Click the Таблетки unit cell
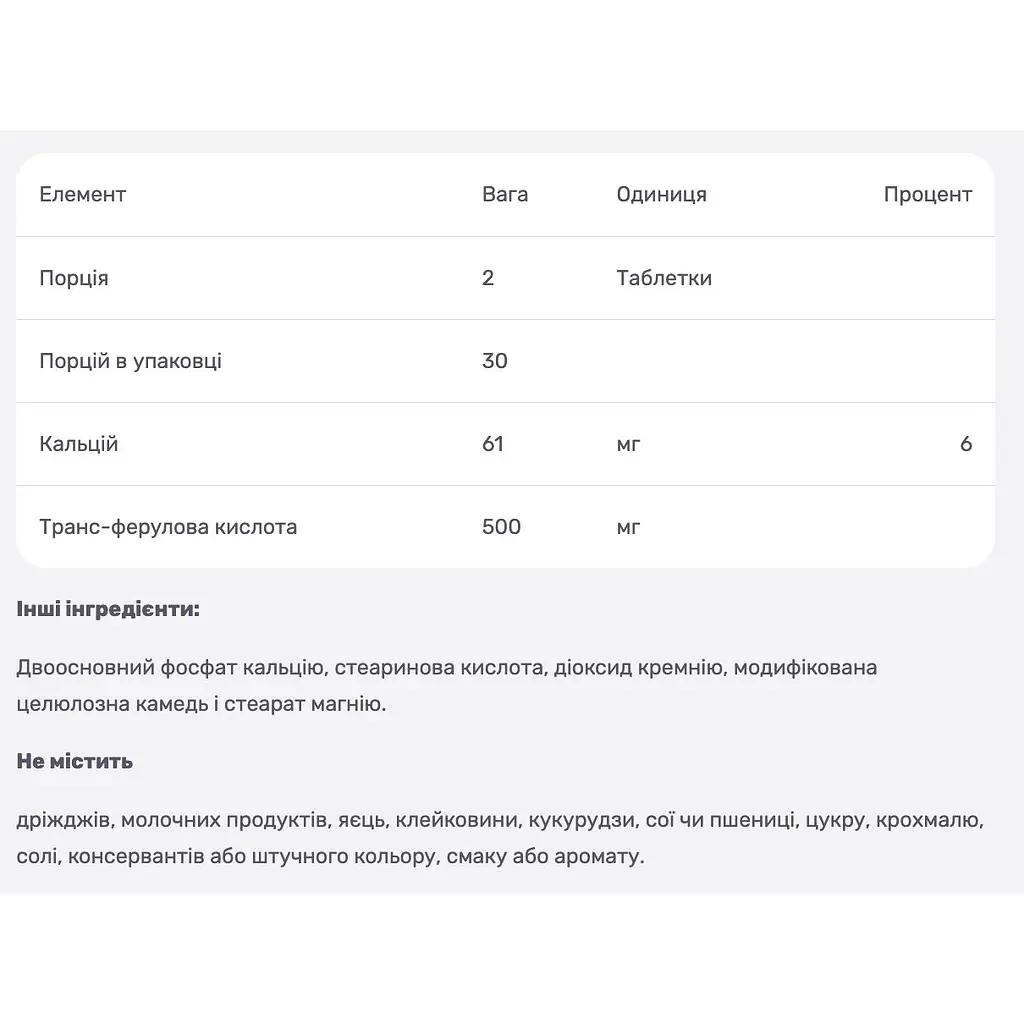This screenshot has width=1024, height=1024. pyautogui.click(x=664, y=278)
